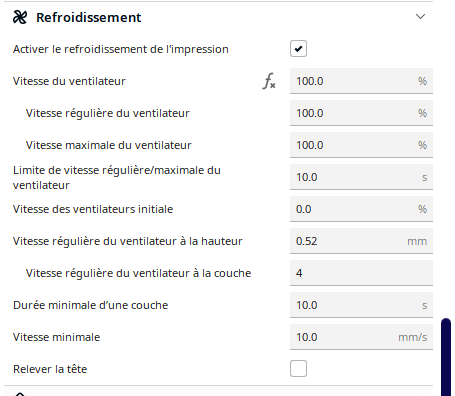Edit the Vitesse du ventilateur value field
Image resolution: width=455 pixels, height=396 pixels.
click(x=361, y=81)
